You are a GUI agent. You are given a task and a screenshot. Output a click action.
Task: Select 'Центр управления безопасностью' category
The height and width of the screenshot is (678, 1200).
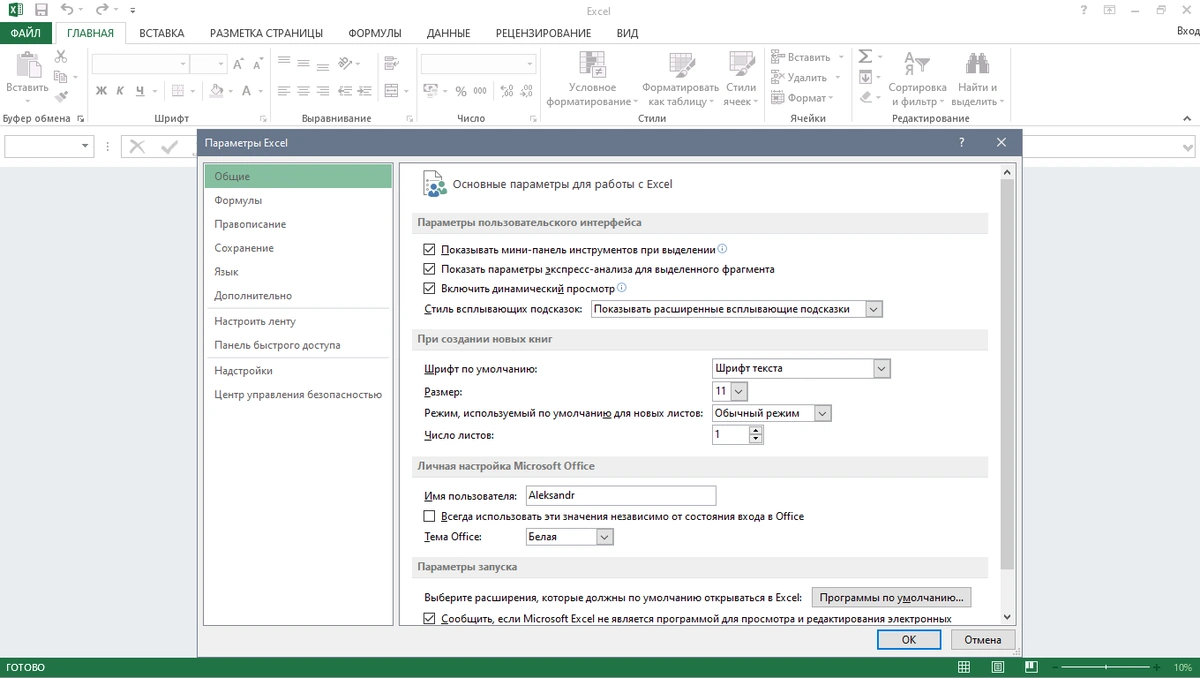coord(298,394)
